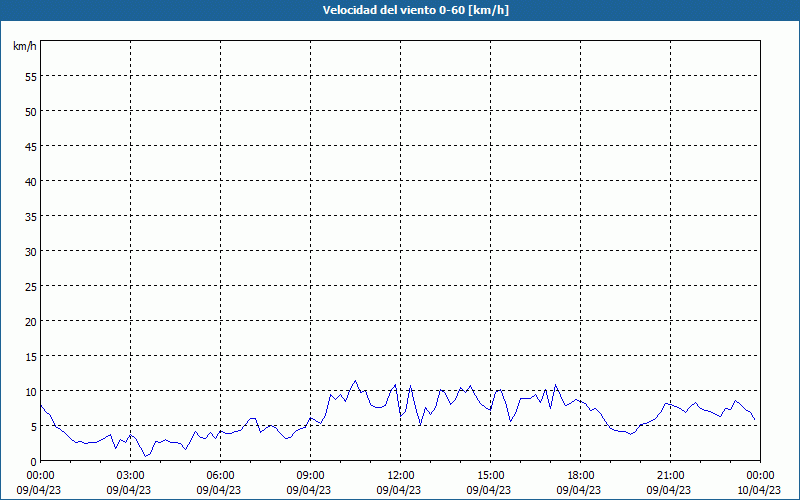800x500 pixels.
Task: Click the y-axis value 10
Action: (x=31, y=391)
